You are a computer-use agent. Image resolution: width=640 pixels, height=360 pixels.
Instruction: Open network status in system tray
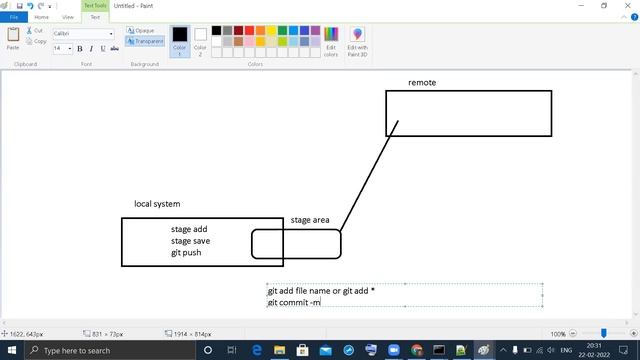pos(540,350)
